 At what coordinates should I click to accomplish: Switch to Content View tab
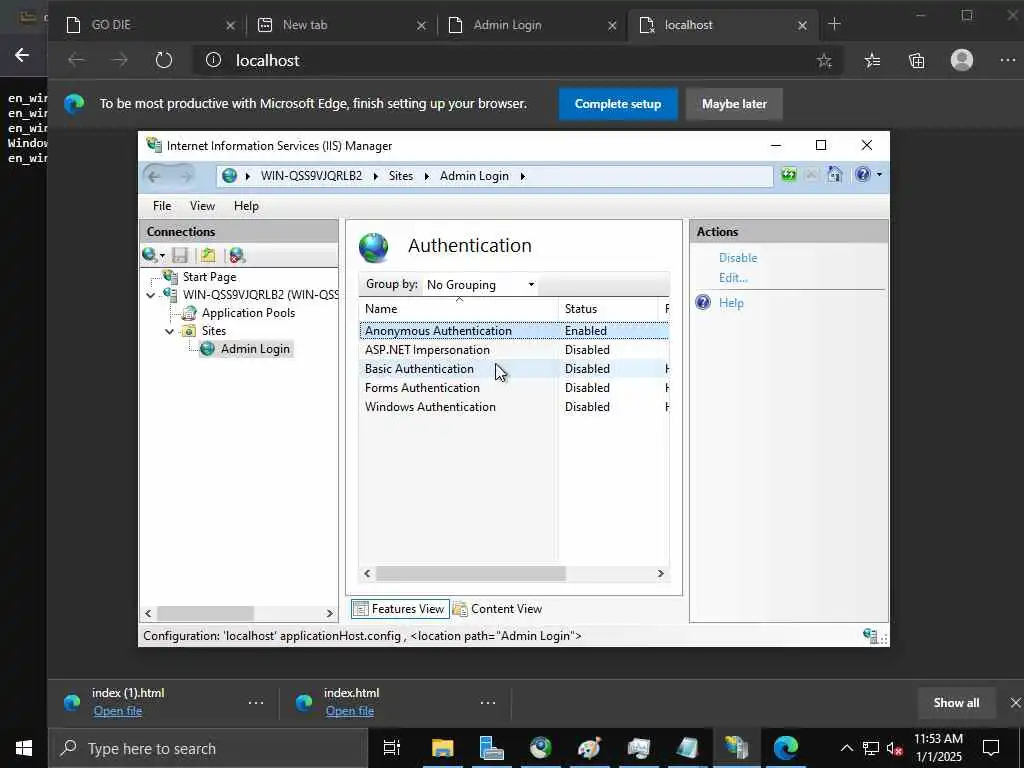coord(498,609)
